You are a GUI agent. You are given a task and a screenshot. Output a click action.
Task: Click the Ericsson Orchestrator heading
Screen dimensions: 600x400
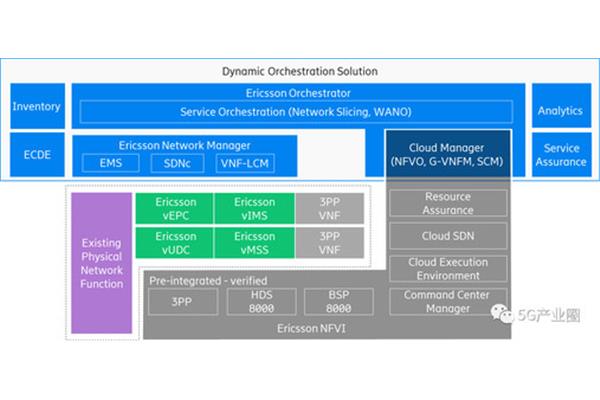click(298, 93)
